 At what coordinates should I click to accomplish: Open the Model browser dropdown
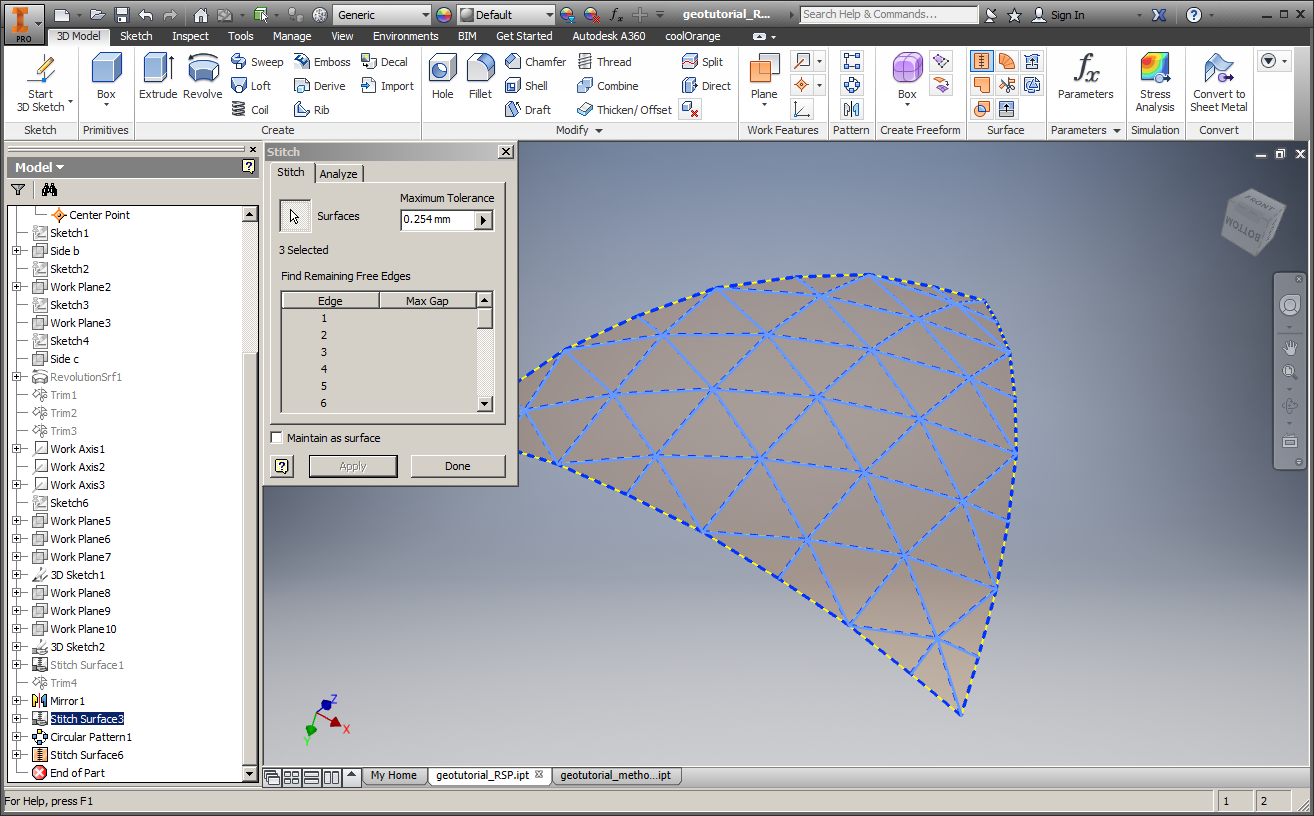[40, 167]
